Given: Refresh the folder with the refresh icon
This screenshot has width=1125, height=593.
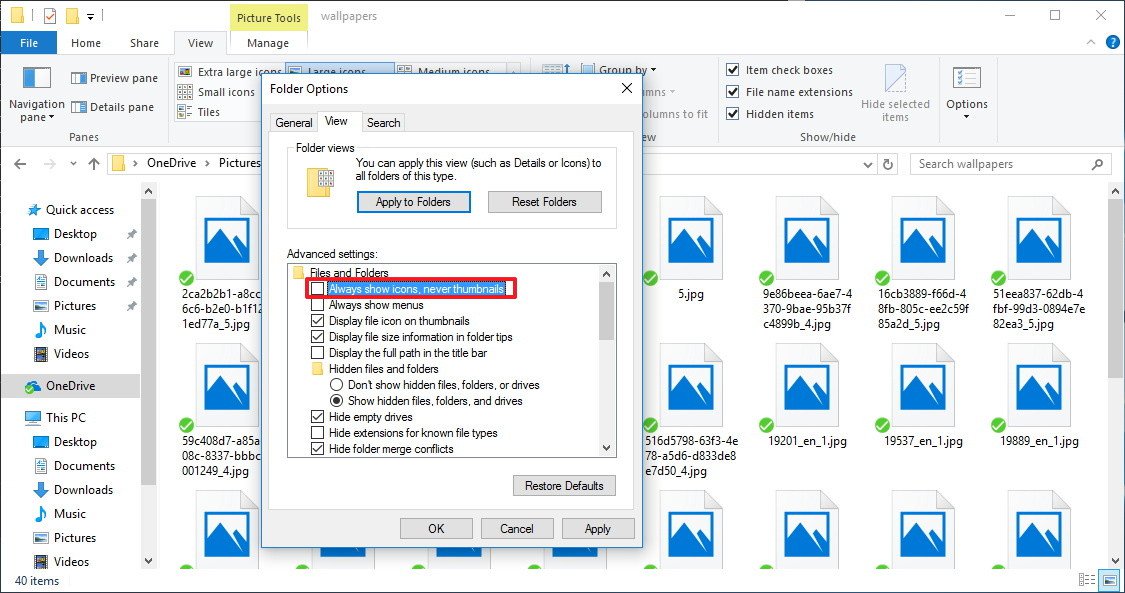Looking at the screenshot, I should (x=888, y=163).
